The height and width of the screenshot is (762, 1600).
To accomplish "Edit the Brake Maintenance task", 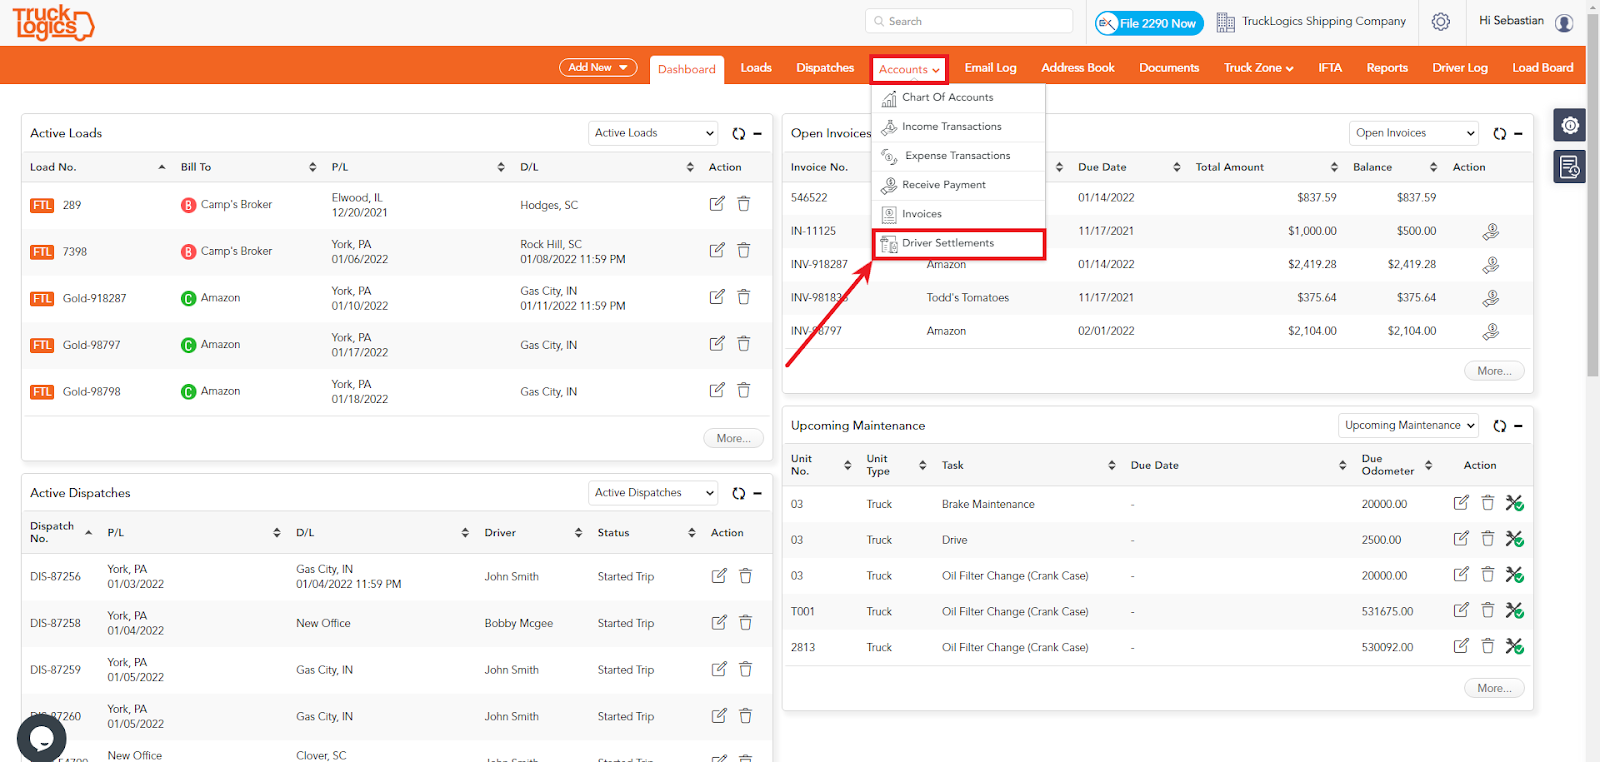I will click(1461, 503).
